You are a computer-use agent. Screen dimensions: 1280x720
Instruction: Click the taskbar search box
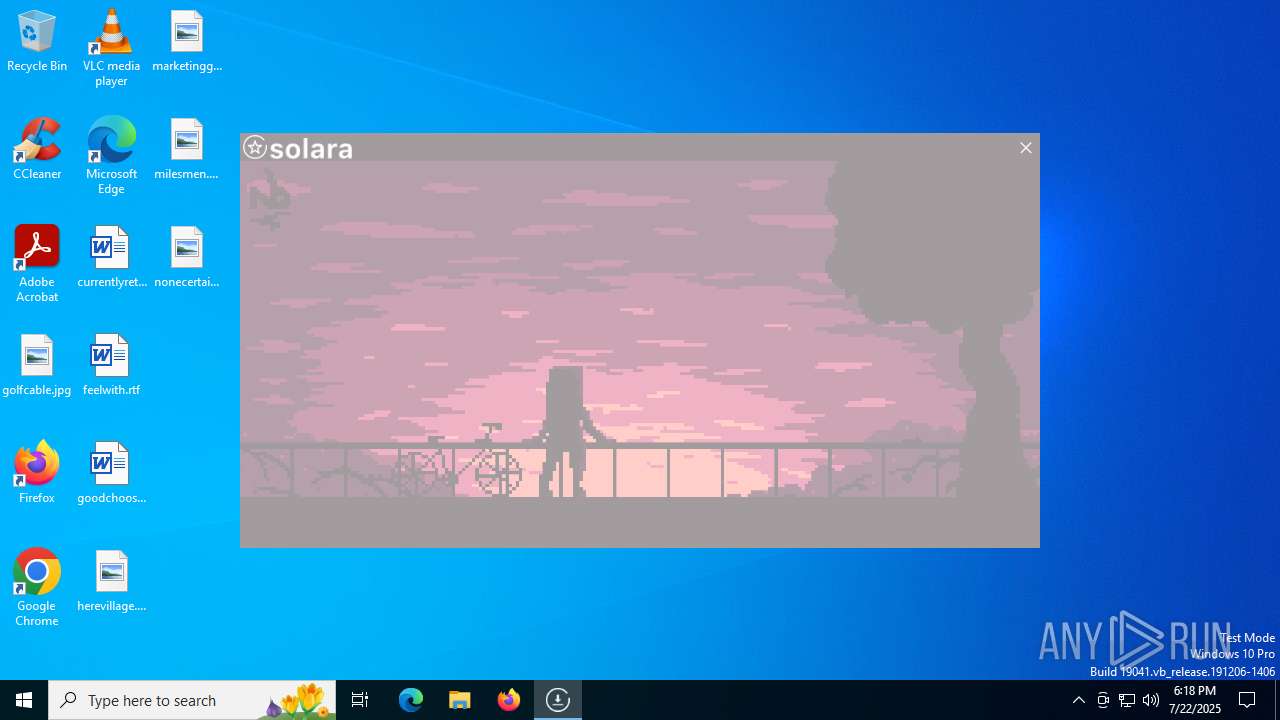point(192,700)
